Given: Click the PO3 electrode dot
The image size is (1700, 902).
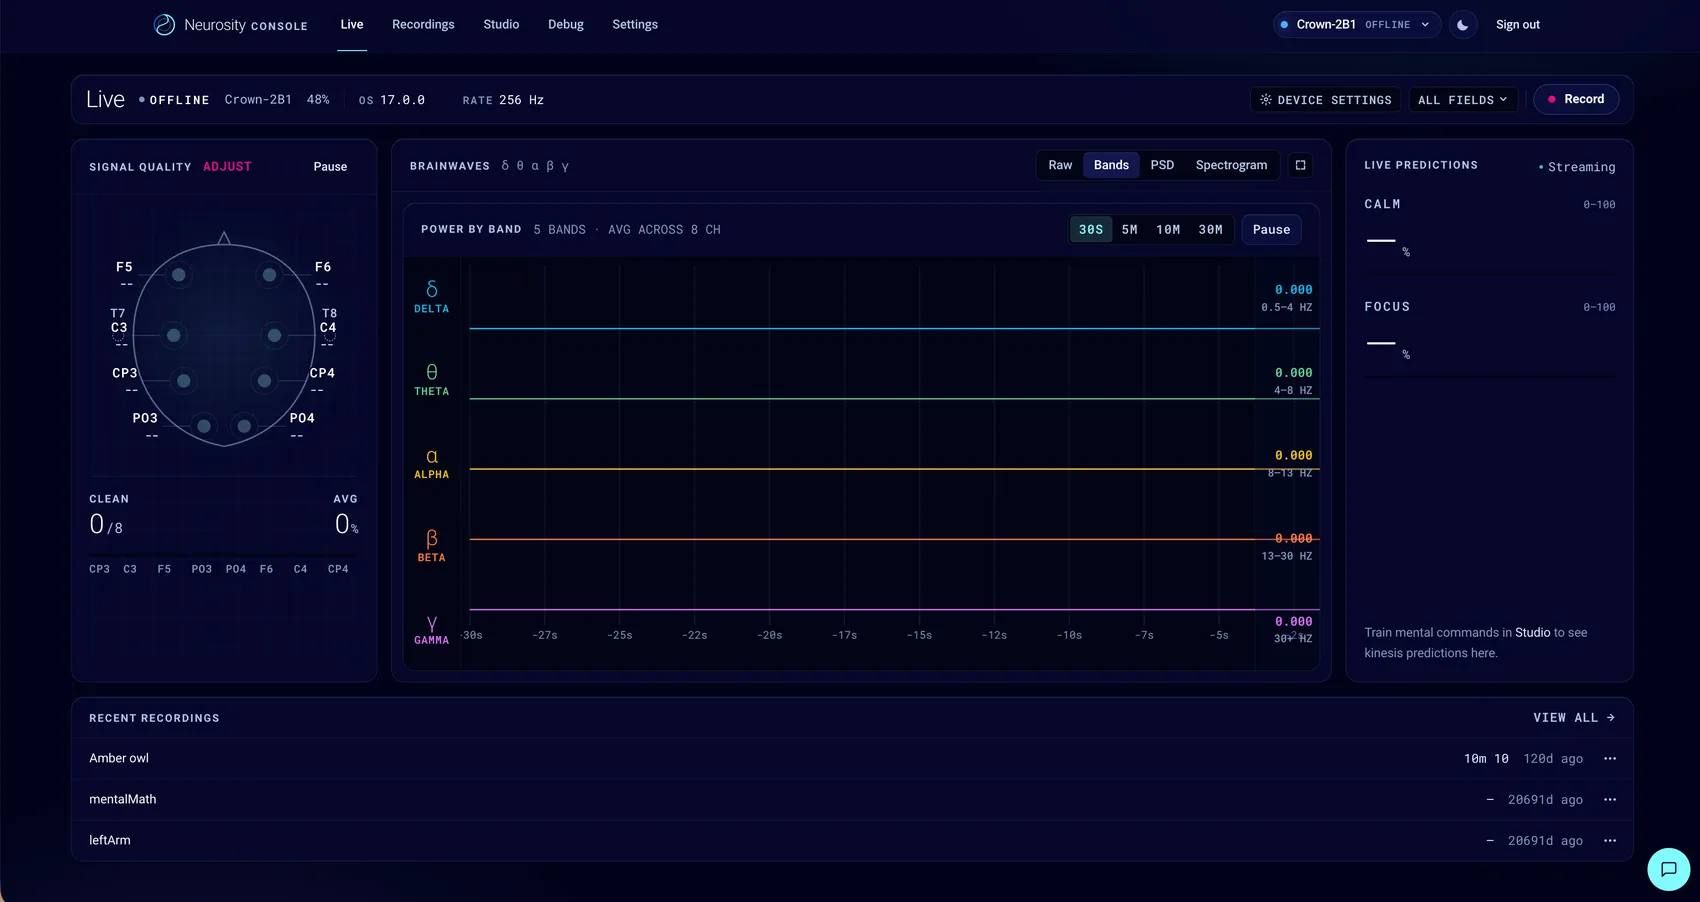Looking at the screenshot, I should pyautogui.click(x=204, y=426).
